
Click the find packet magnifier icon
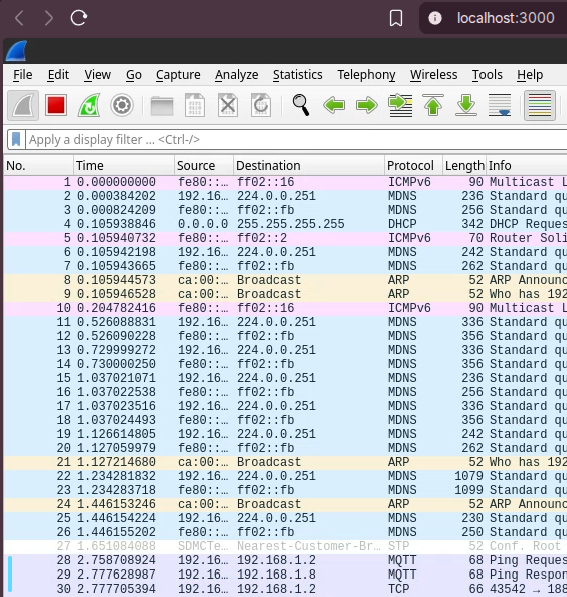(300, 105)
